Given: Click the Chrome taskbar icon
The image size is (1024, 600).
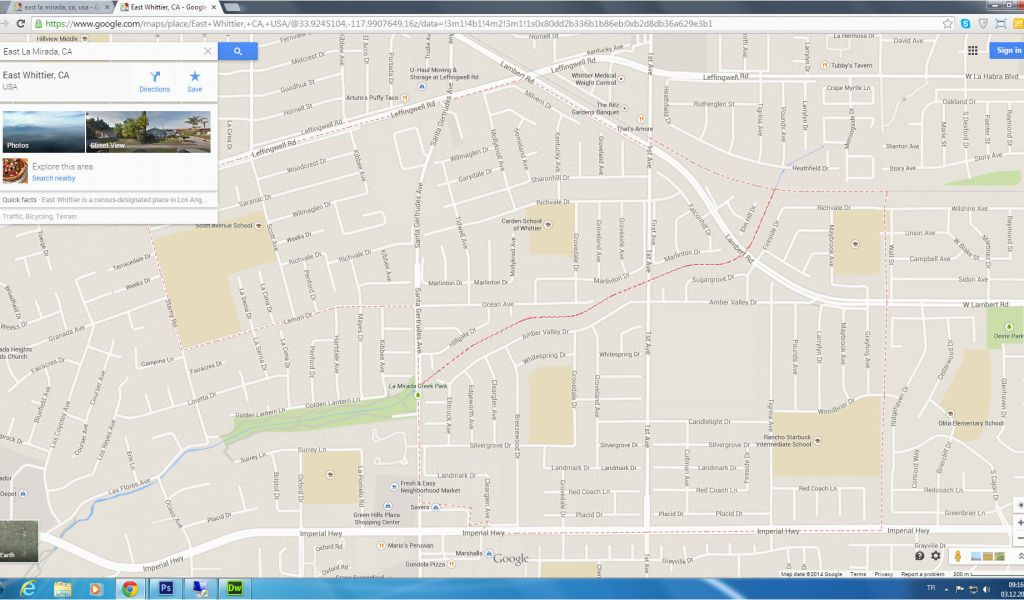Looking at the screenshot, I should click(x=130, y=588).
